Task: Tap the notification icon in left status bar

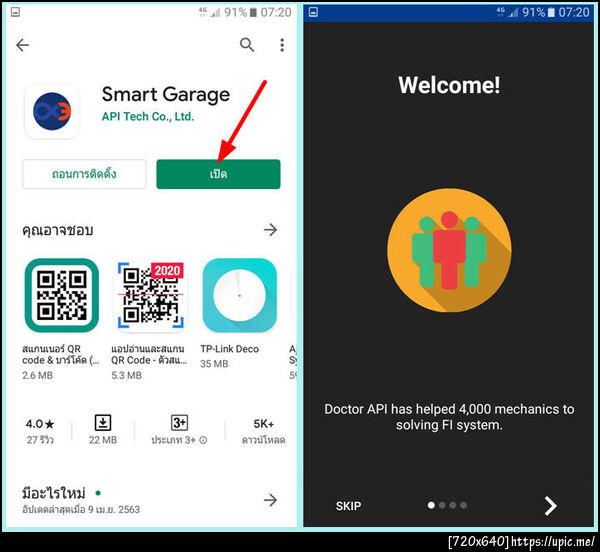Action: tap(15, 12)
